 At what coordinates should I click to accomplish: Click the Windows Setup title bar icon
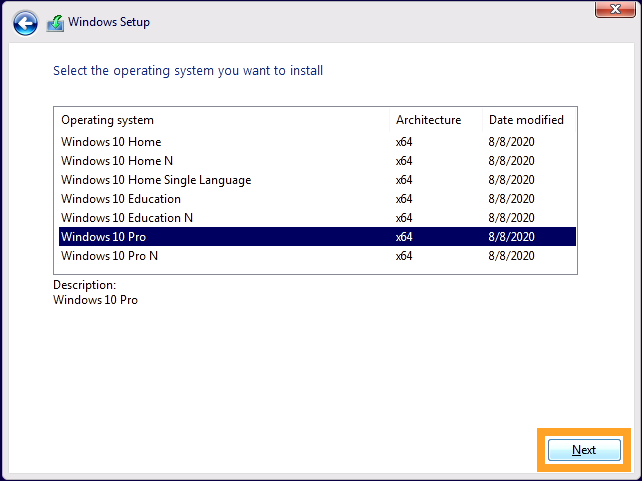click(56, 22)
